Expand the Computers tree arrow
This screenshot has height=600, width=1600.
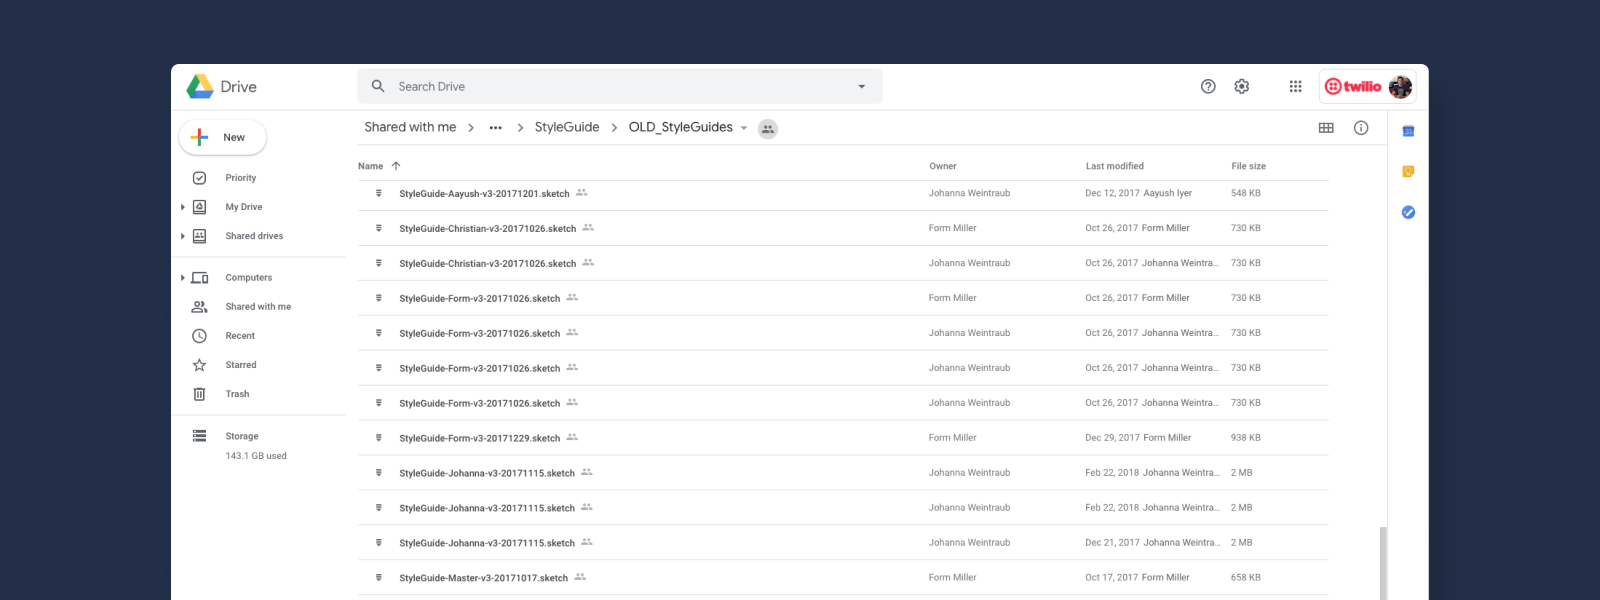pyautogui.click(x=182, y=278)
